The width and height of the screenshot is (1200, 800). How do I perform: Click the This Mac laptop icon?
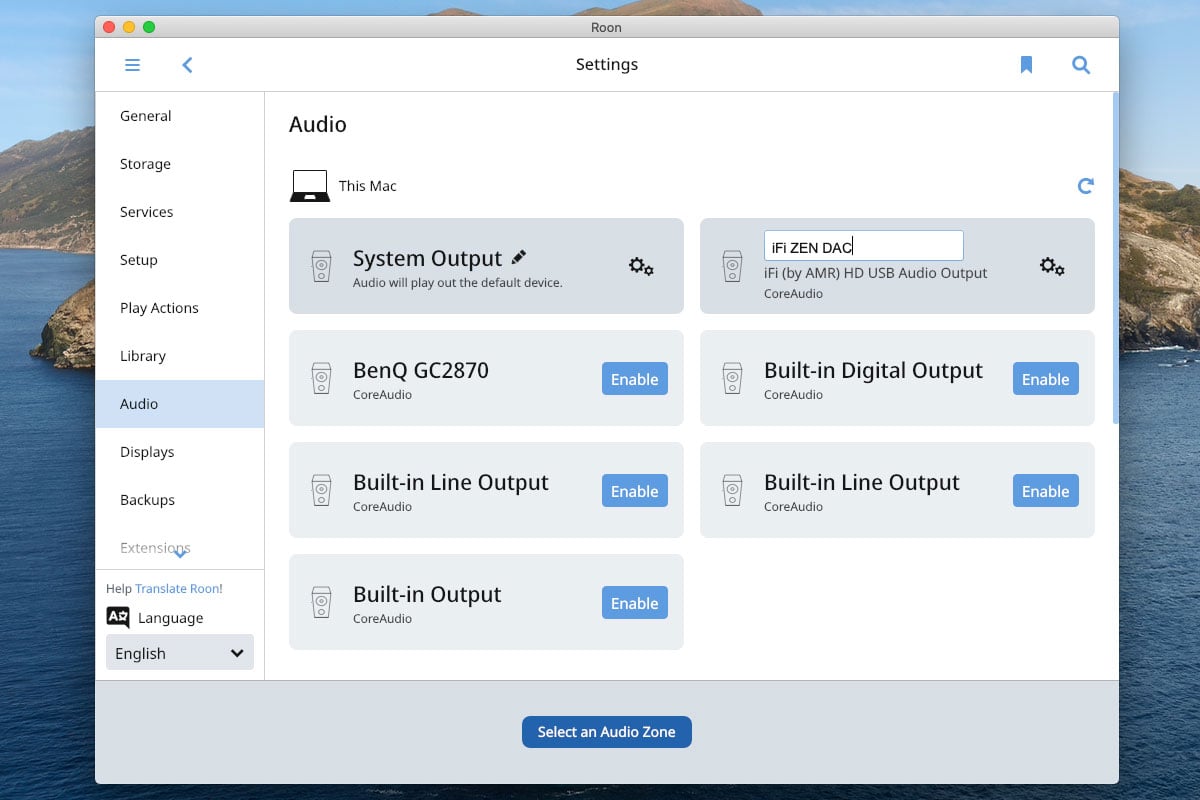[x=310, y=186]
